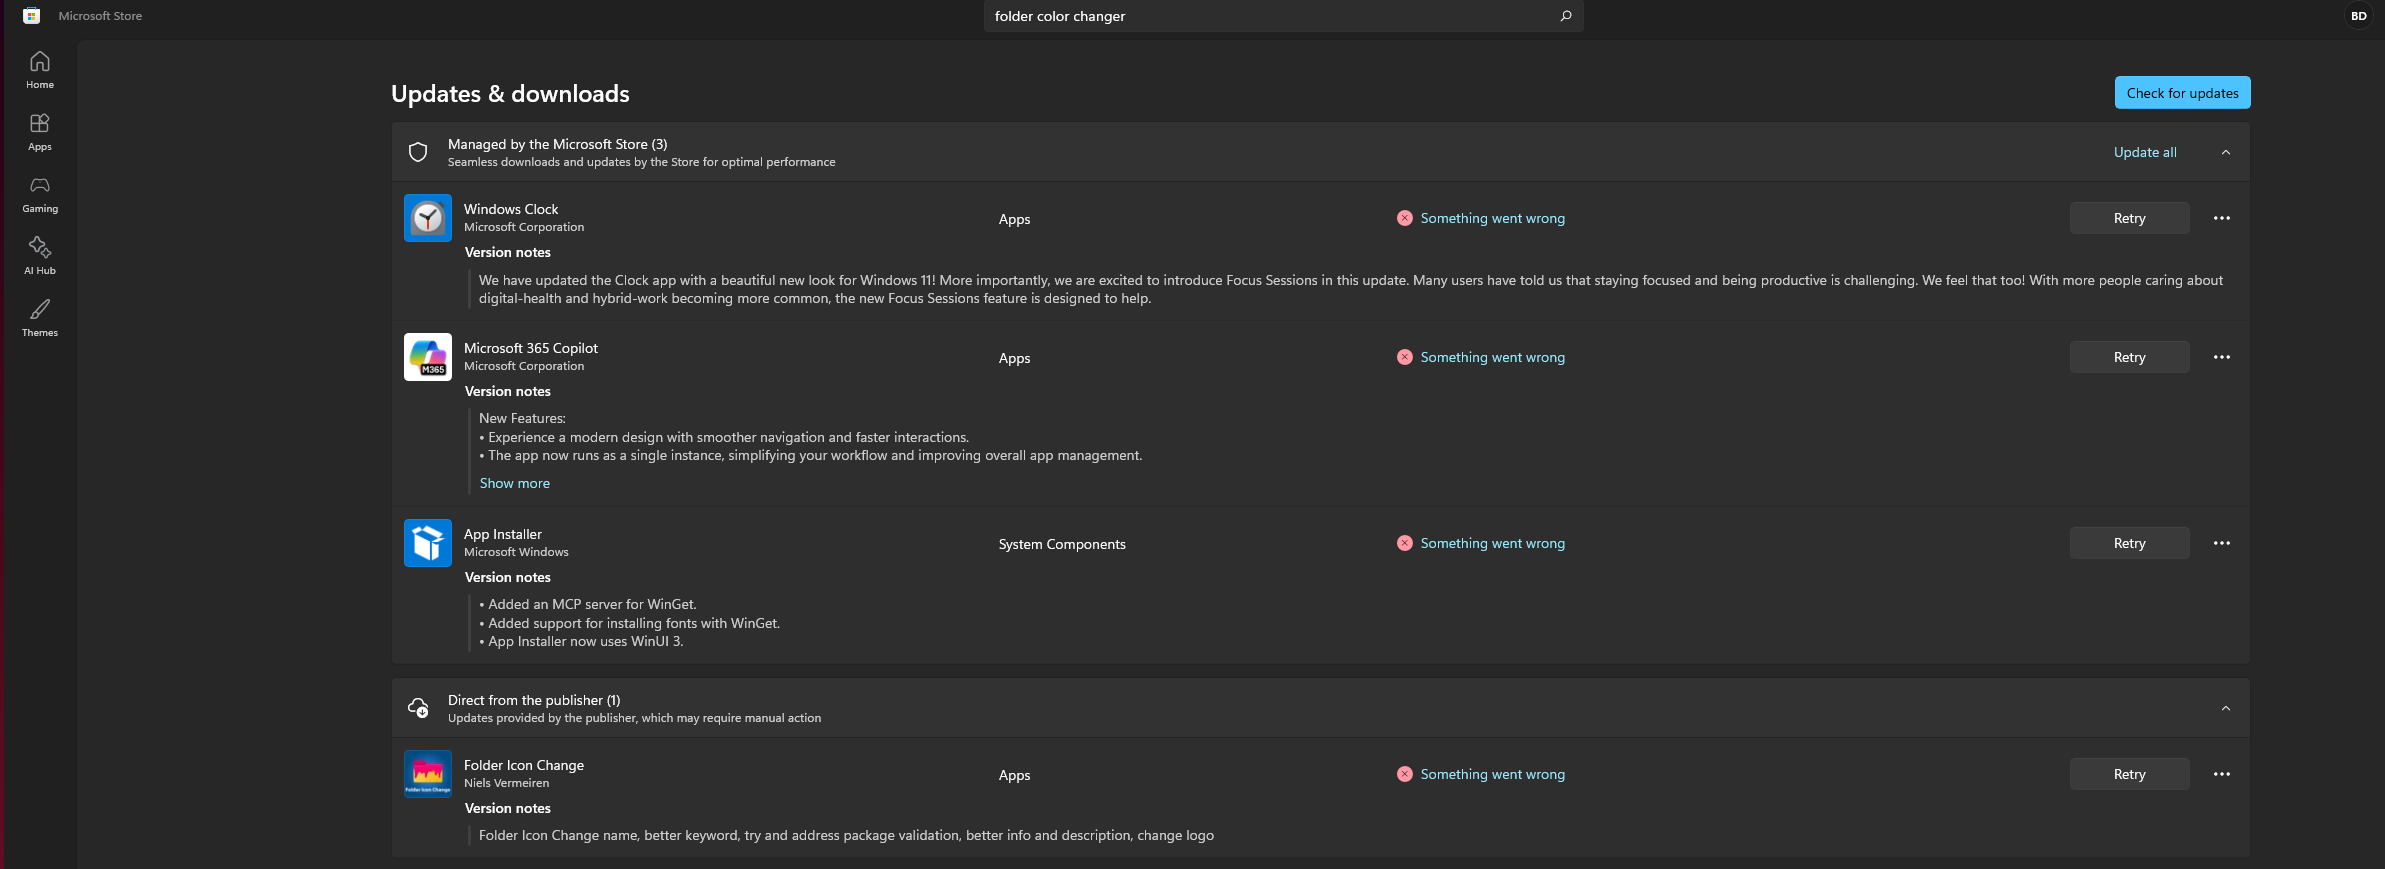Go to Gaming section in sidebar
Screen dimensions: 2385x869
click(40, 194)
